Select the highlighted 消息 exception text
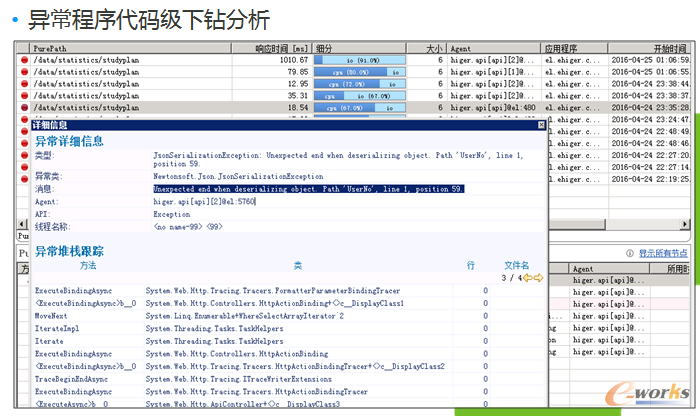 coord(307,188)
